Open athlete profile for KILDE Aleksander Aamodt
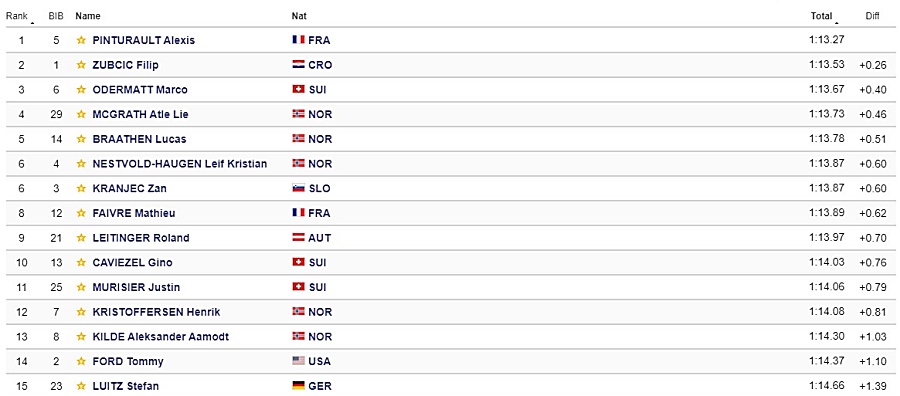900x396 pixels. coord(161,336)
